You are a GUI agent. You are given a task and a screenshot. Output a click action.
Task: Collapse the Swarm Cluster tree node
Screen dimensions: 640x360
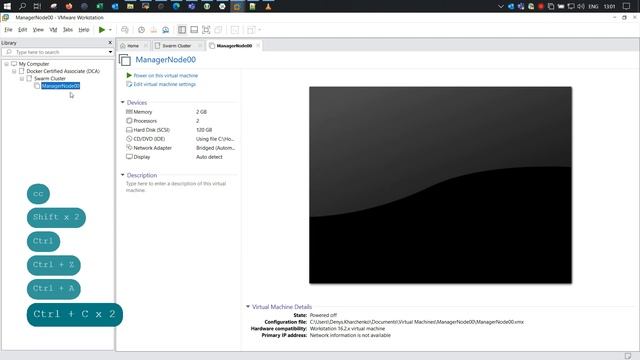pyautogui.click(x=22, y=79)
